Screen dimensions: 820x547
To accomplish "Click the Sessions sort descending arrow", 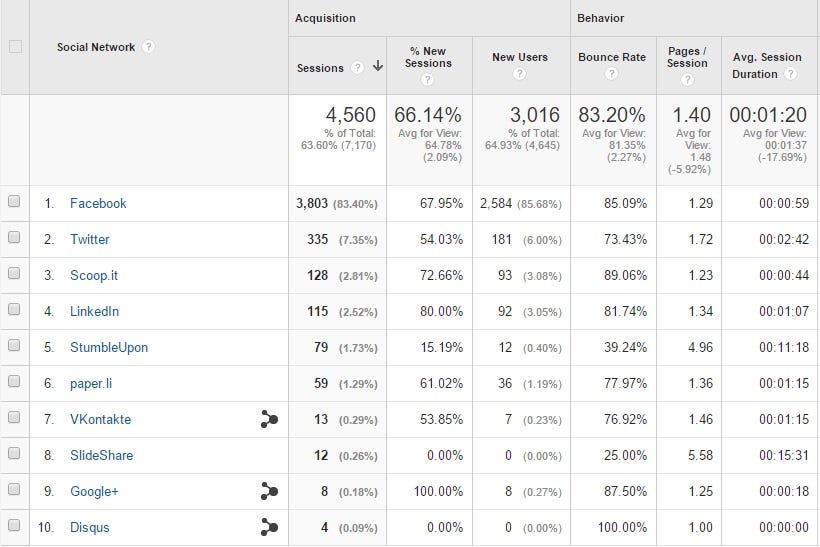I will point(378,66).
